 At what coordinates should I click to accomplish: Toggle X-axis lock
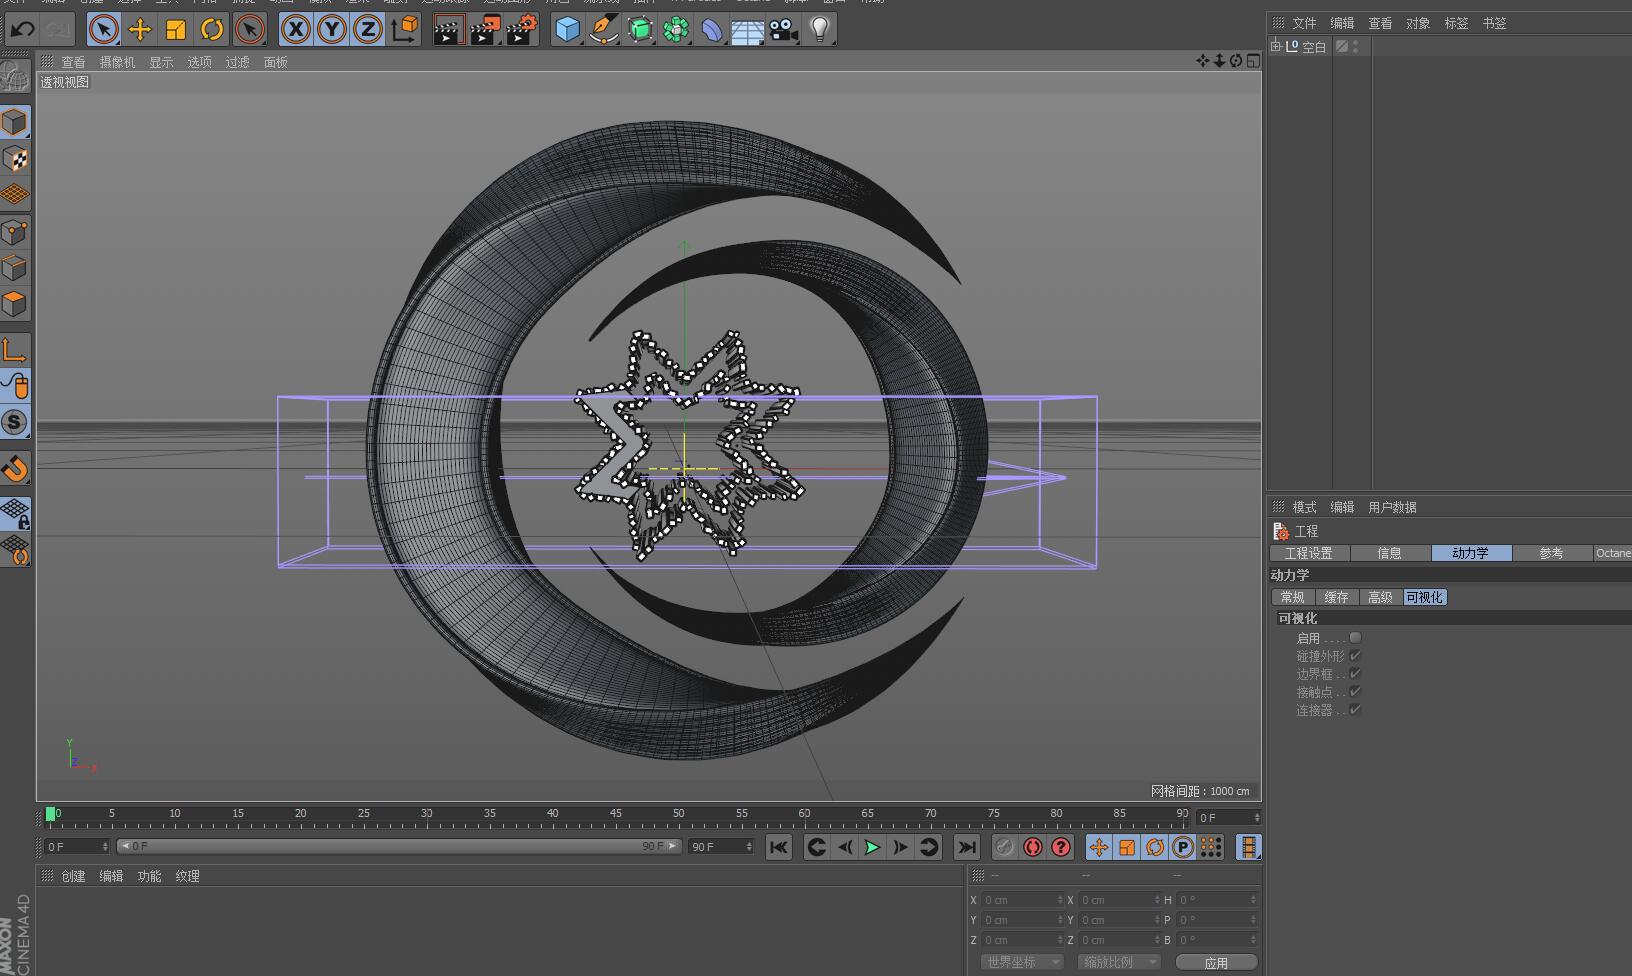pos(295,30)
